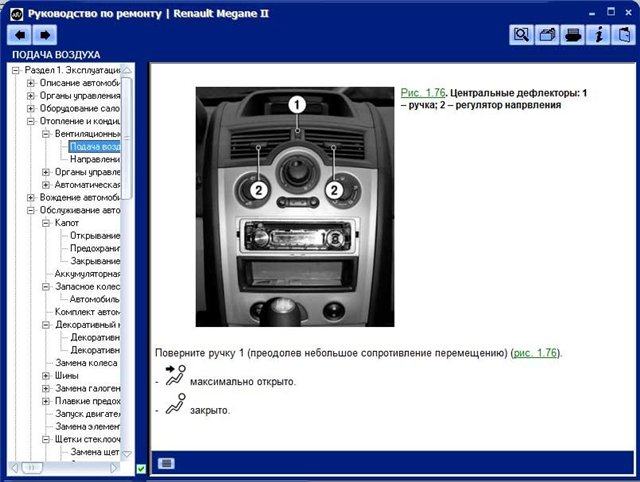The image size is (640, 482).
Task: Minimize the repair manual window
Action: point(592,13)
